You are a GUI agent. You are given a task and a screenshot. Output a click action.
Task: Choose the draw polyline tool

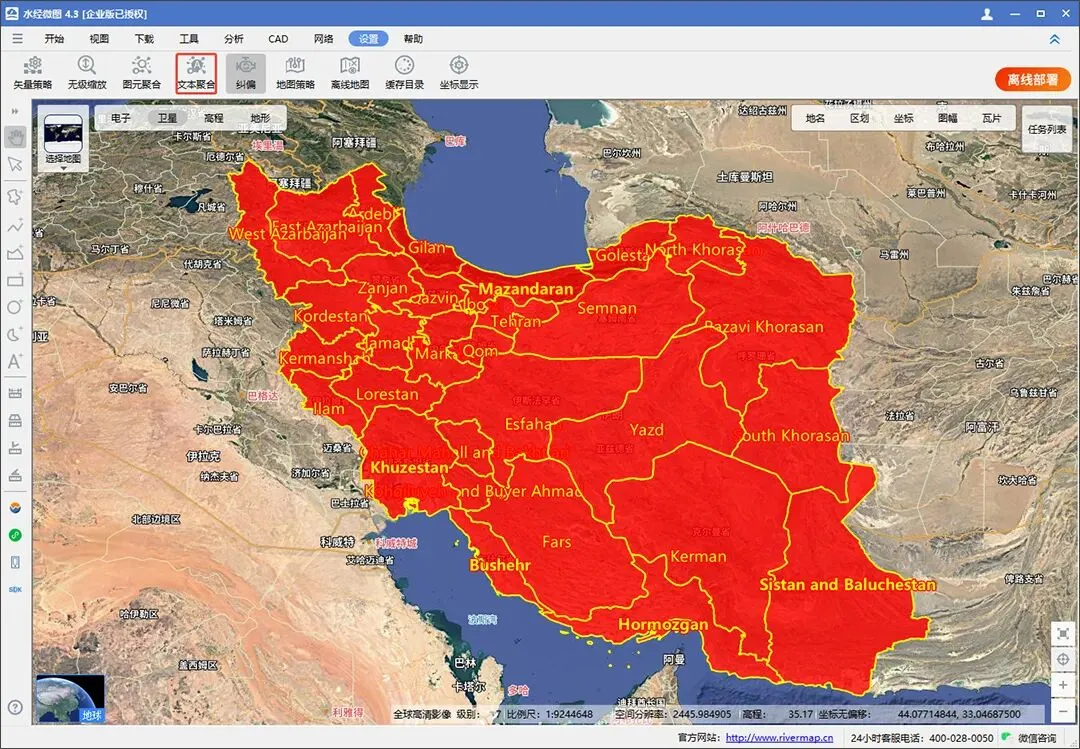(15, 225)
